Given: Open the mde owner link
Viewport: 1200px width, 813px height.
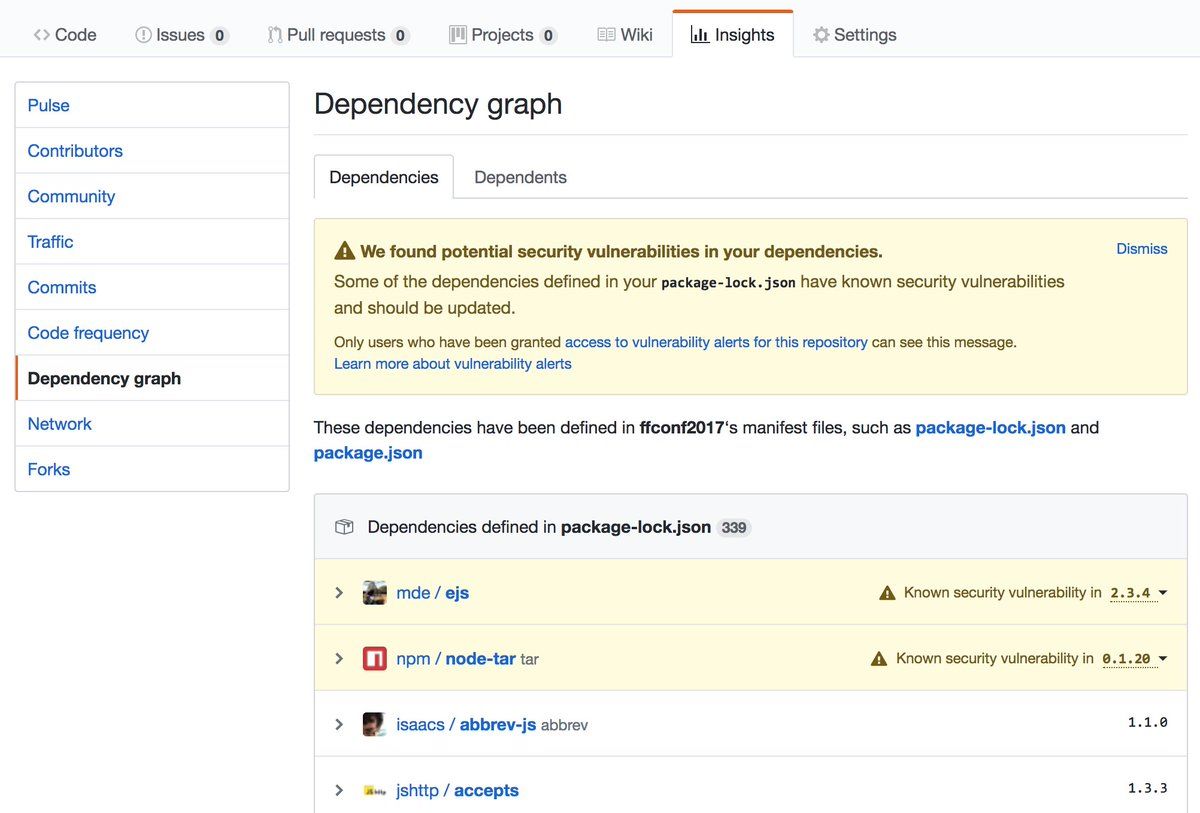Looking at the screenshot, I should click(x=413, y=592).
